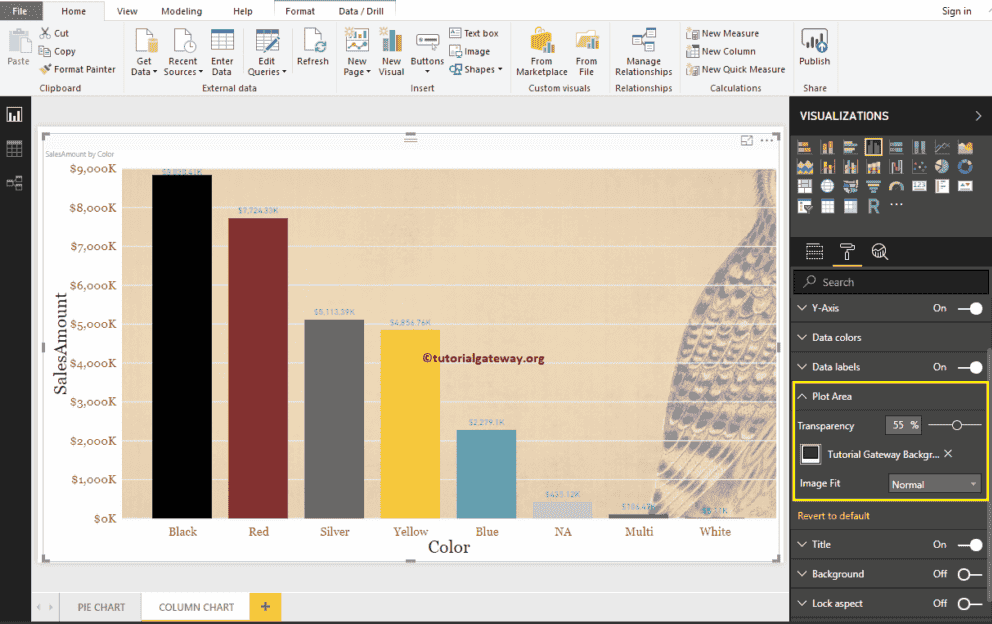Select the slicer visual
Viewport: 992px width, 624px height.
pos(804,206)
